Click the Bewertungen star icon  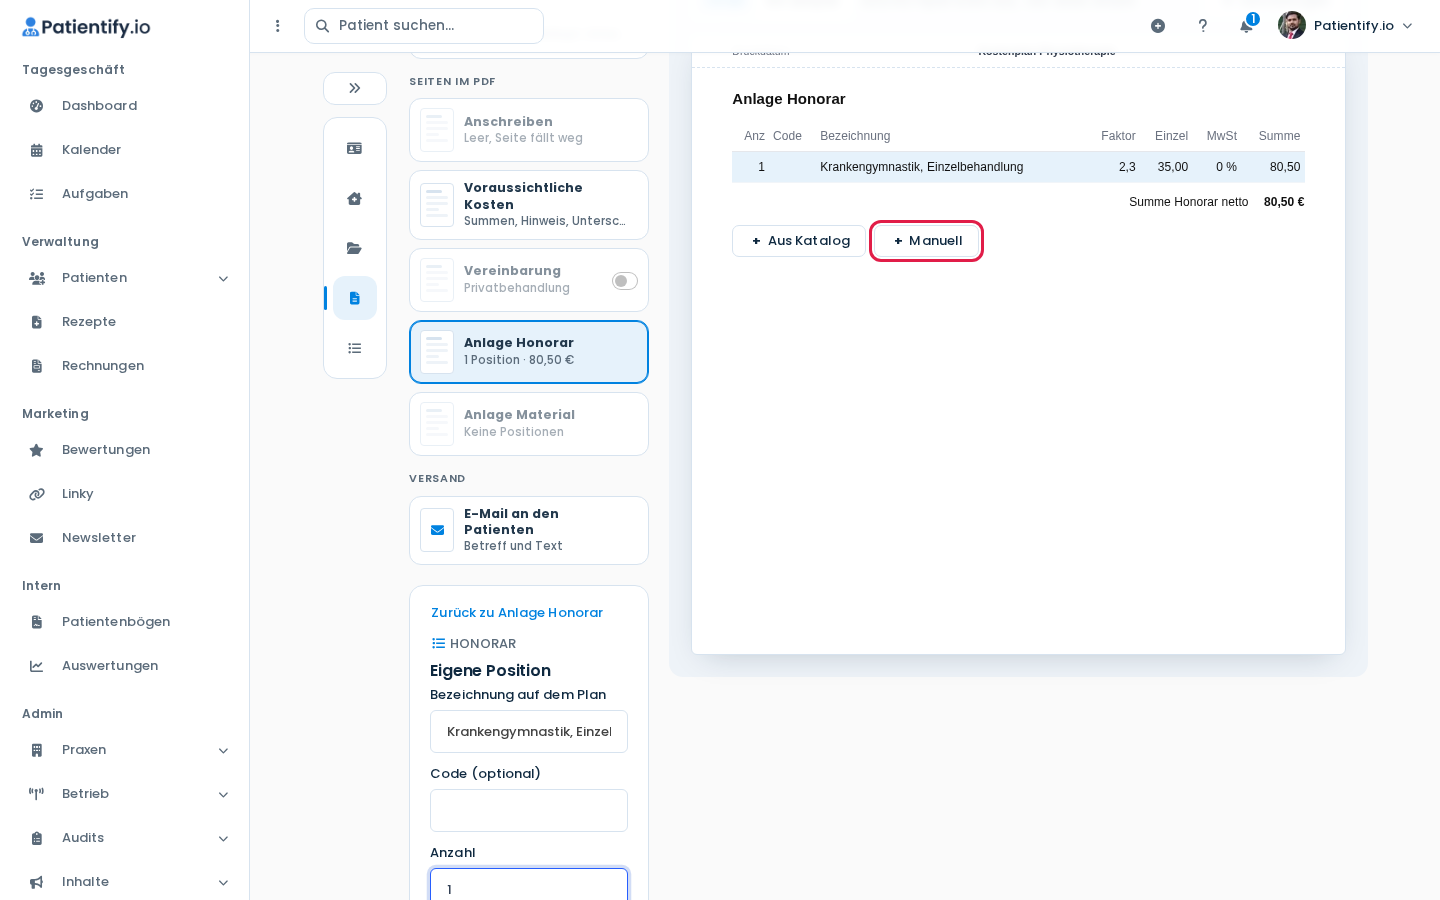37,450
